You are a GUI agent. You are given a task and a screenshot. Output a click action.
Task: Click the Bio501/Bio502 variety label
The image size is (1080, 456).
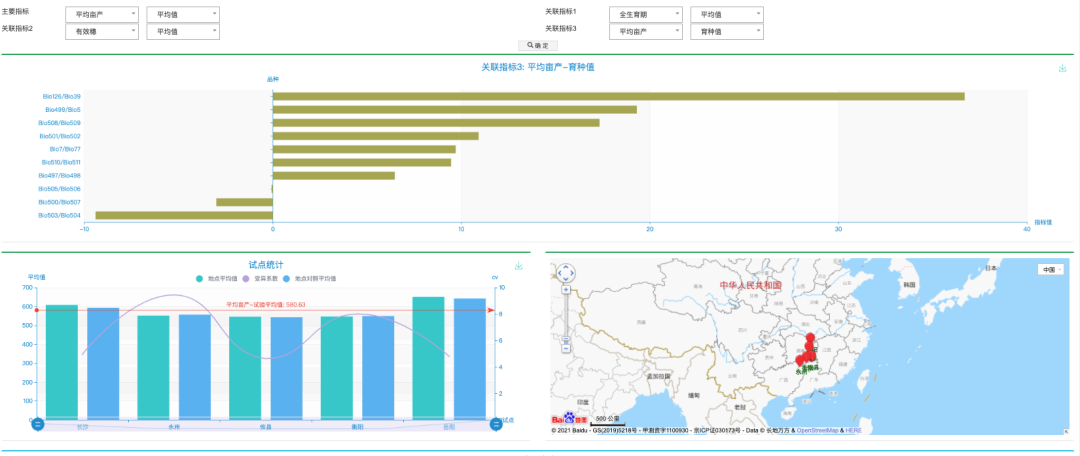pyautogui.click(x=61, y=136)
